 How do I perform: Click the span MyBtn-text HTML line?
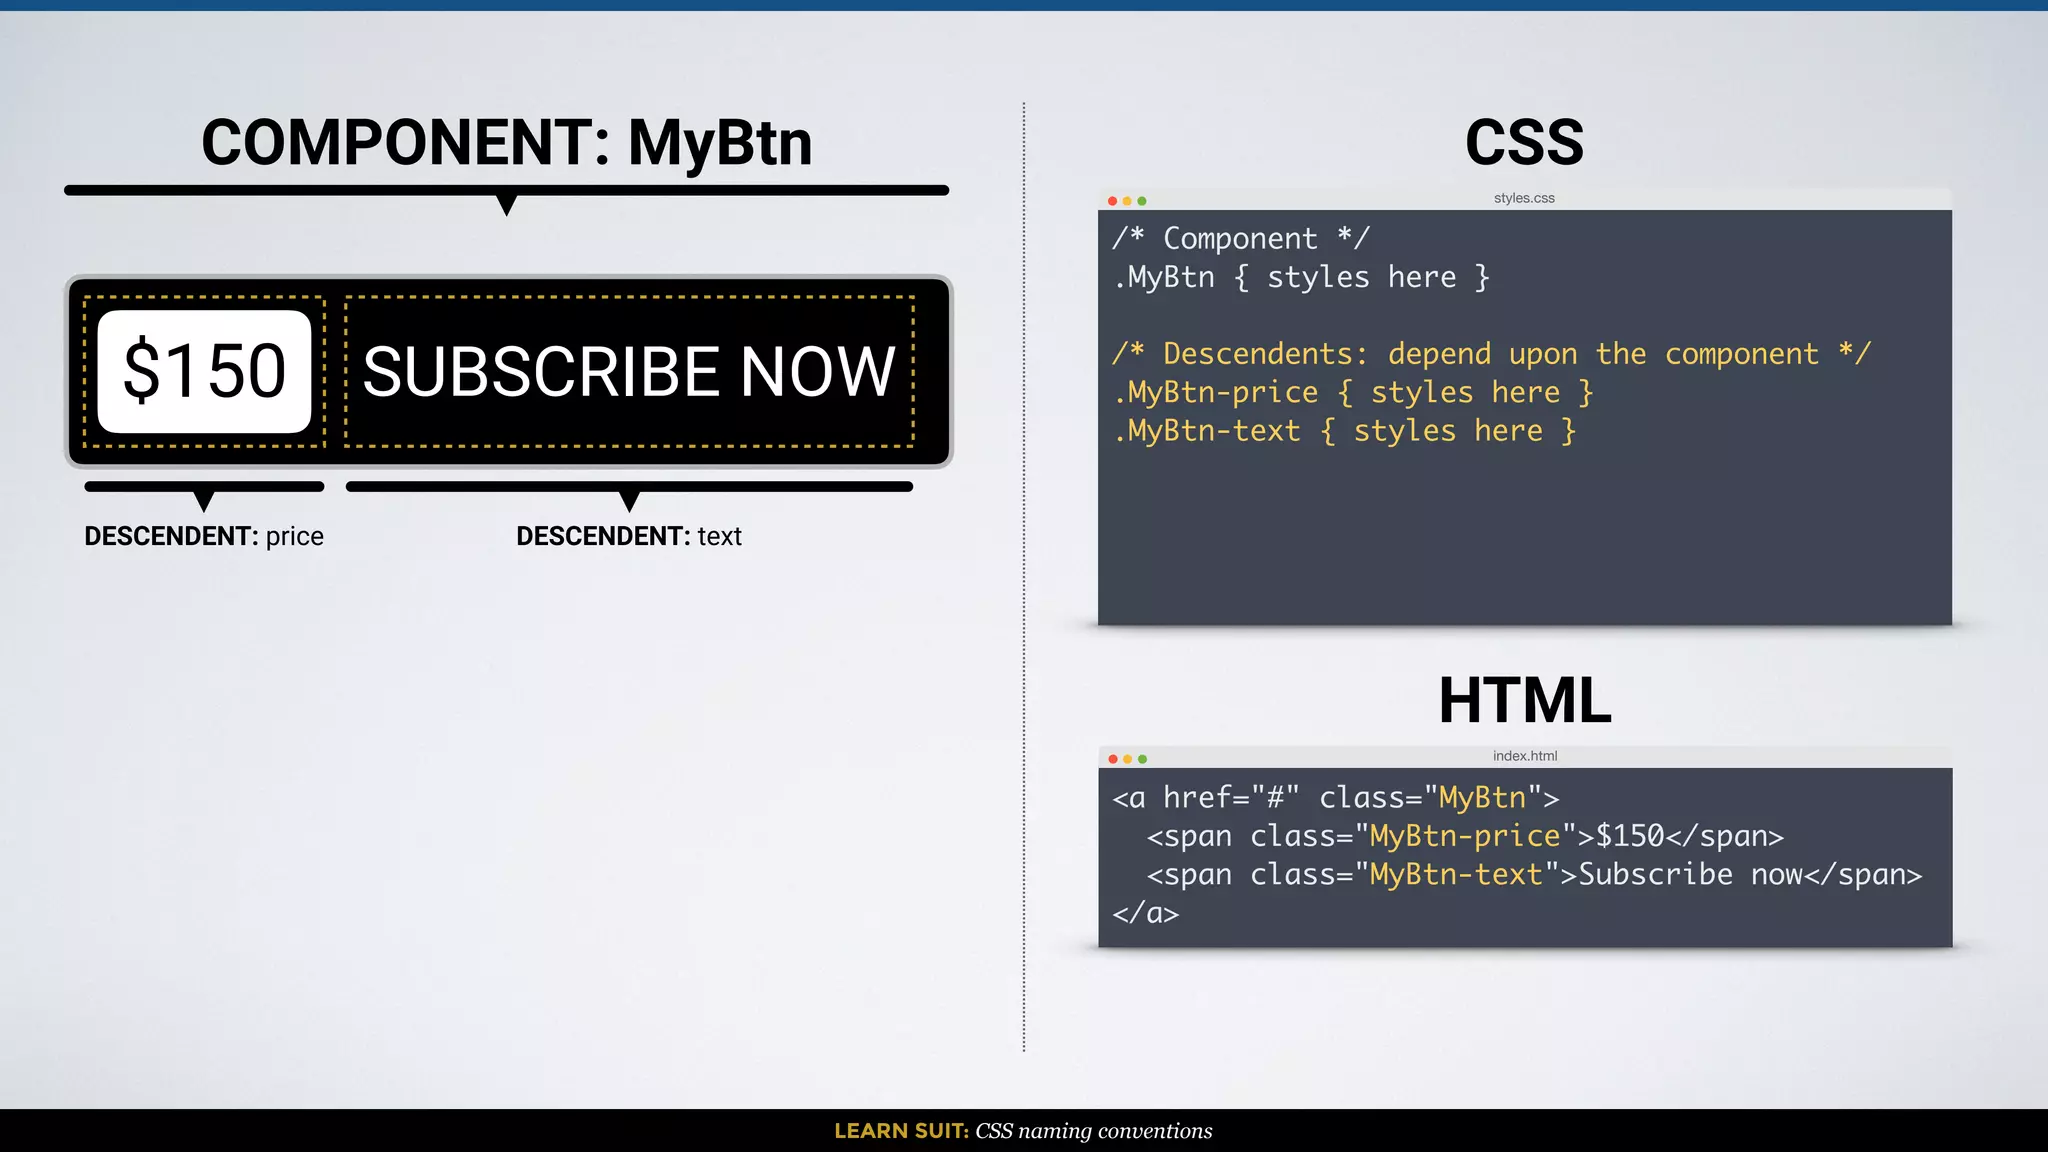point(1534,875)
